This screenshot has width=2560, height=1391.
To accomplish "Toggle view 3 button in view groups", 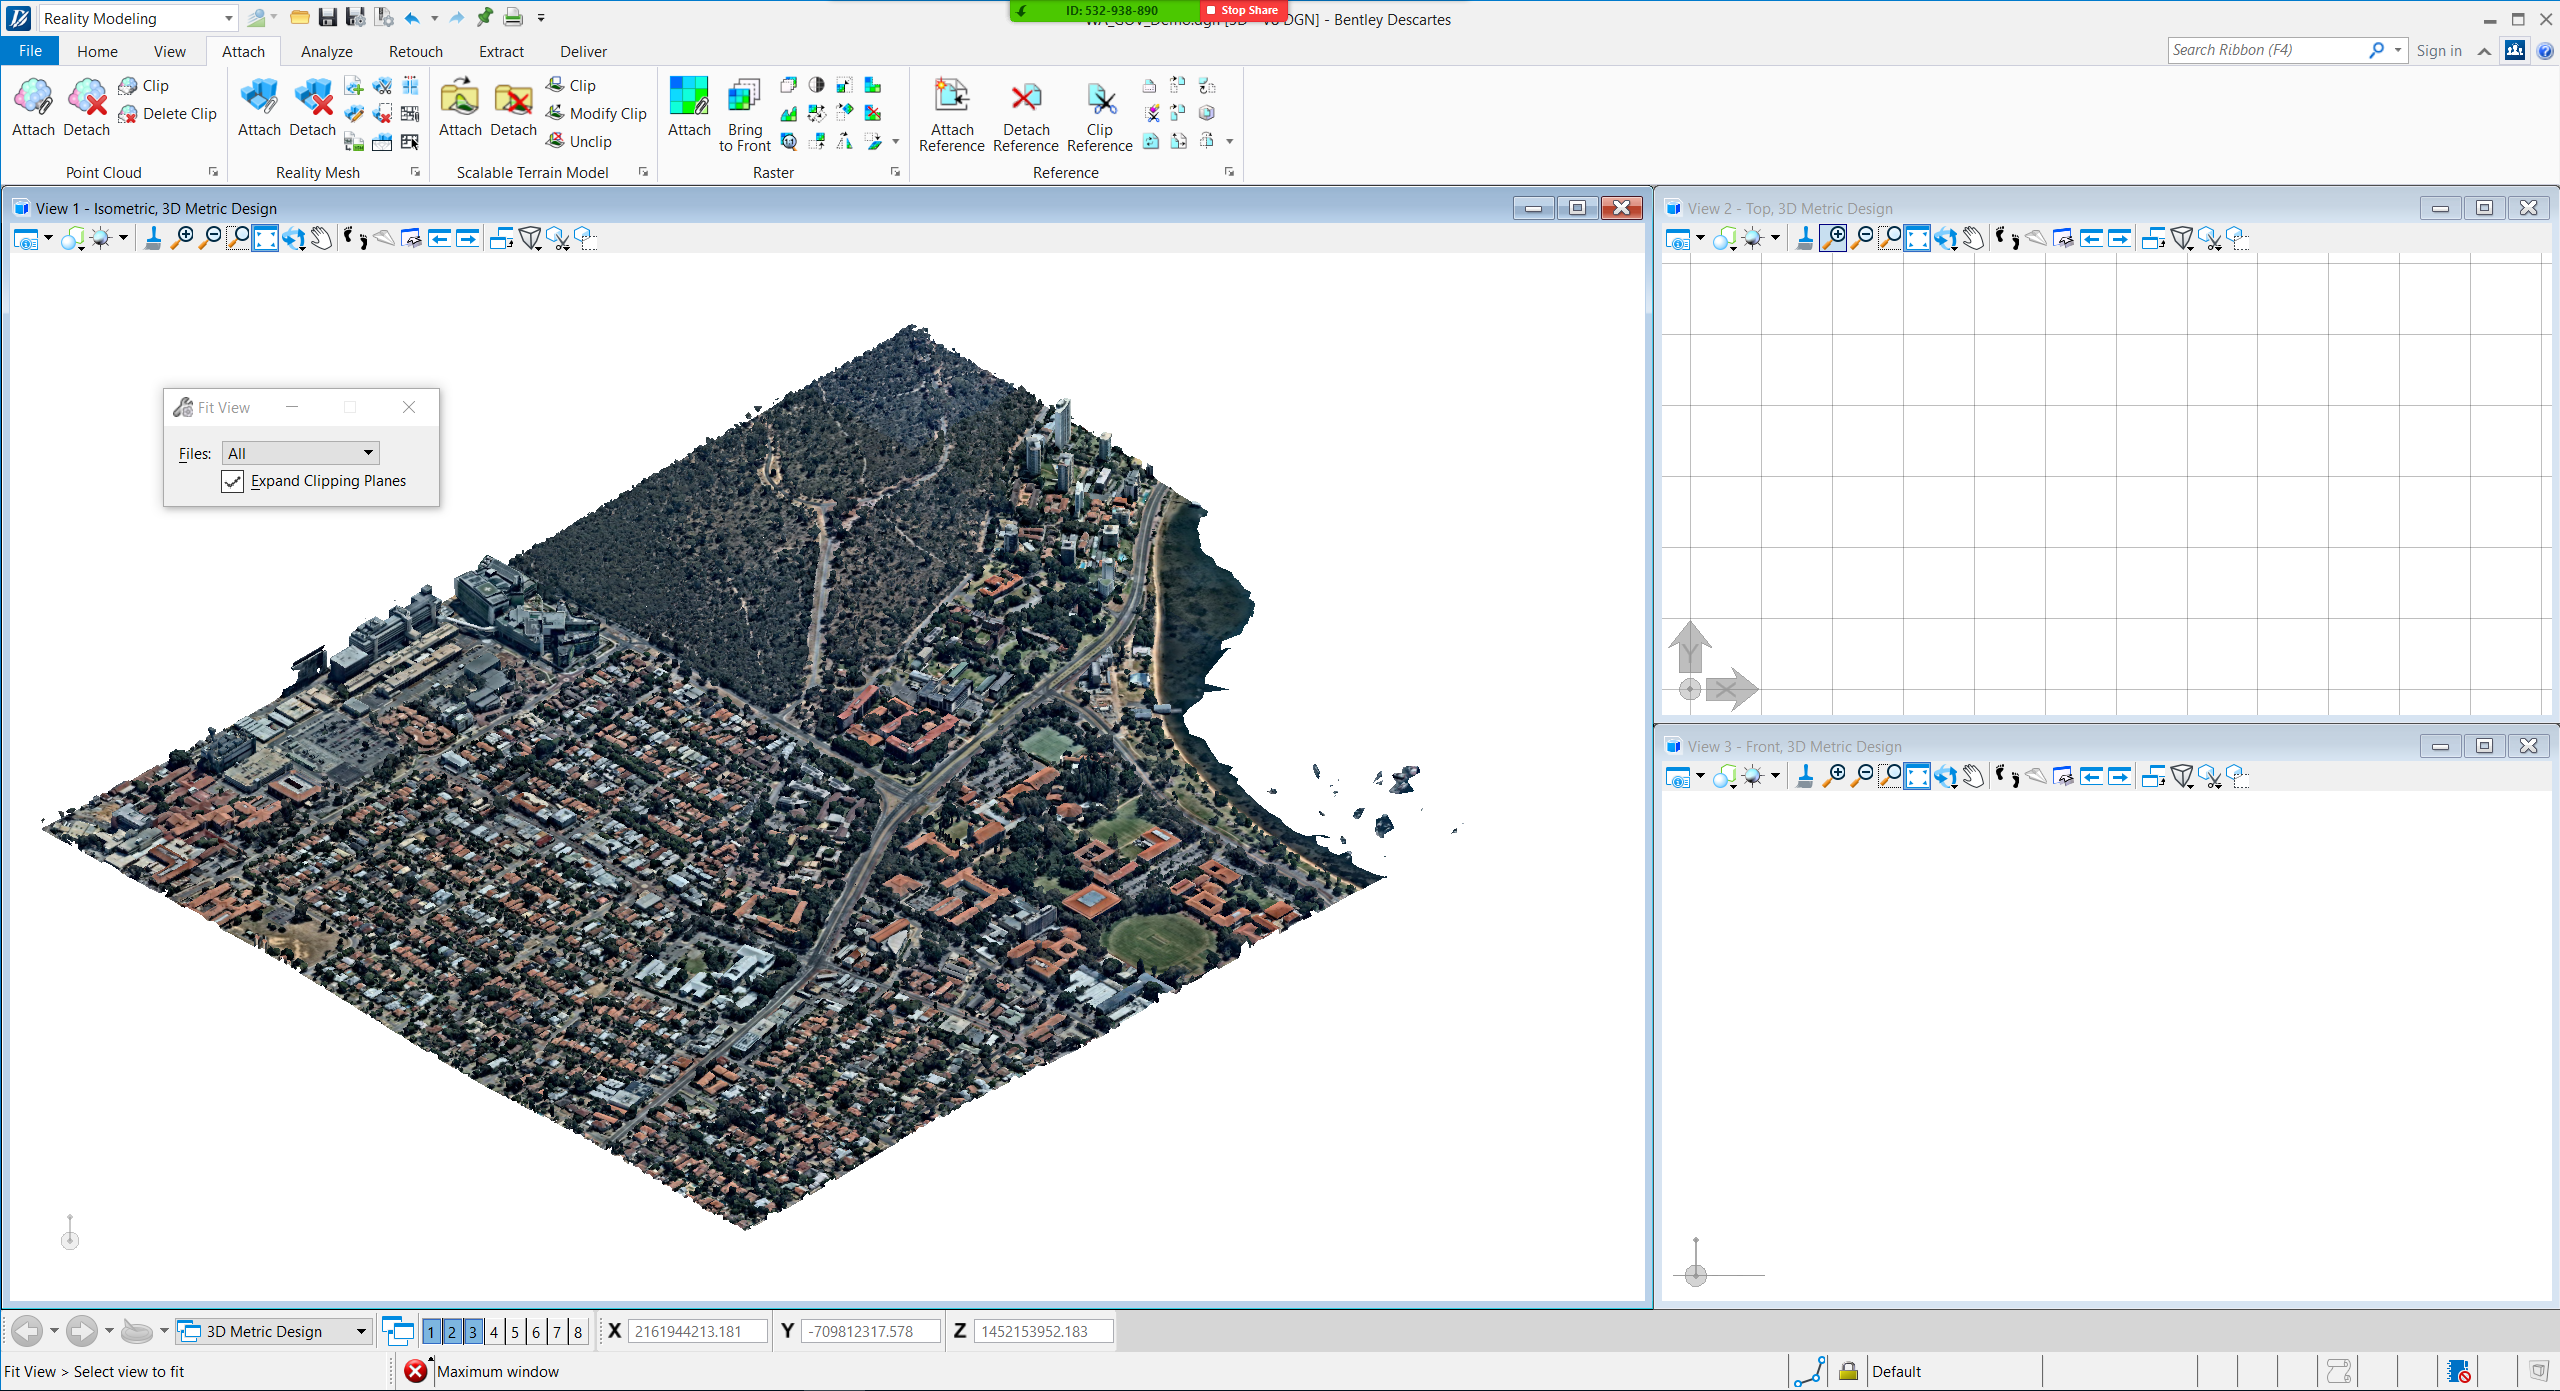I will point(473,1331).
